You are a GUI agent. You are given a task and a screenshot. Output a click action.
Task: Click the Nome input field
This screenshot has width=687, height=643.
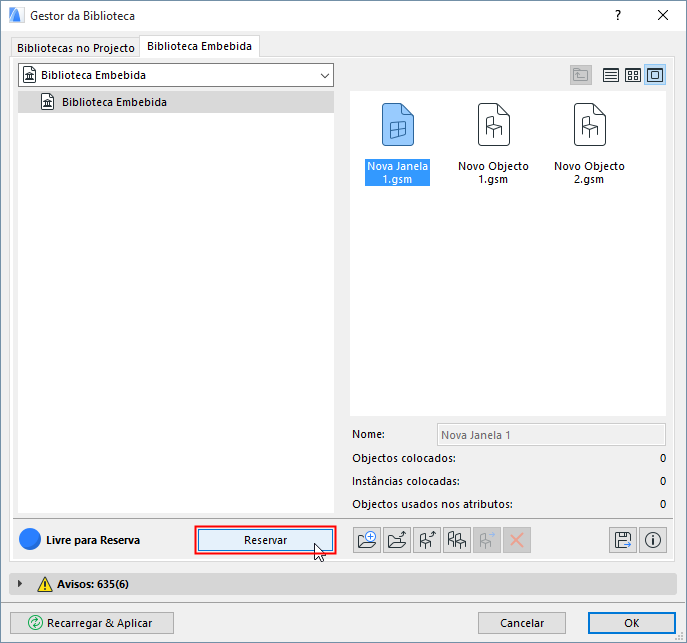tap(551, 435)
